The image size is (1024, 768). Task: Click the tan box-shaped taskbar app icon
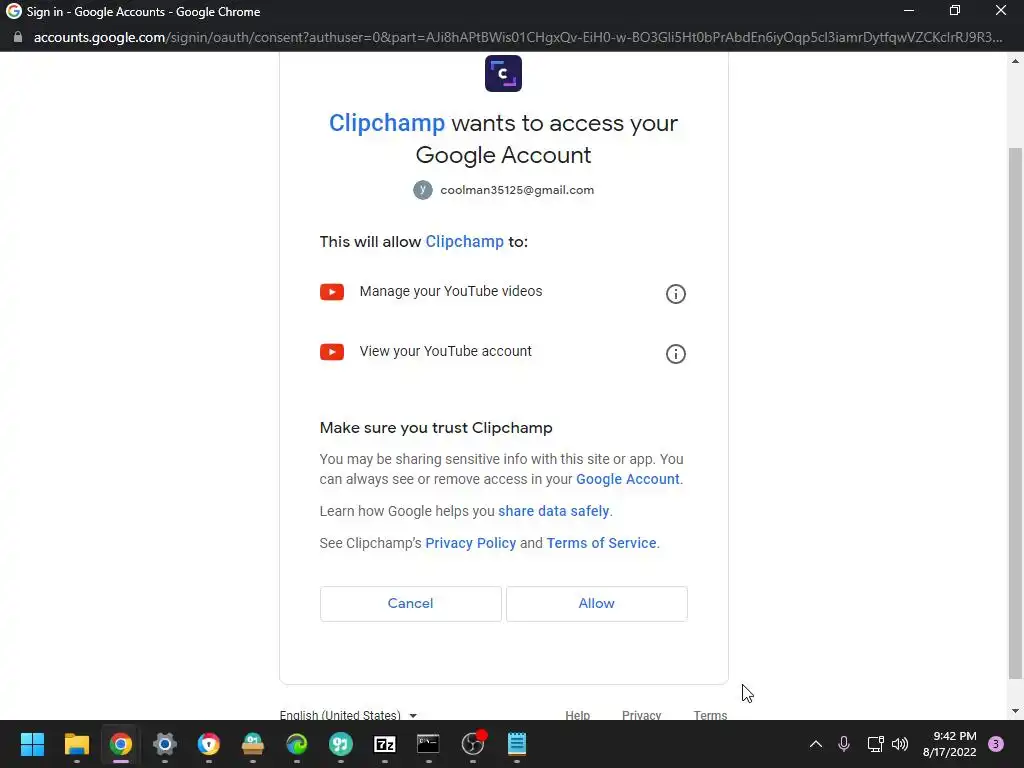click(x=253, y=744)
